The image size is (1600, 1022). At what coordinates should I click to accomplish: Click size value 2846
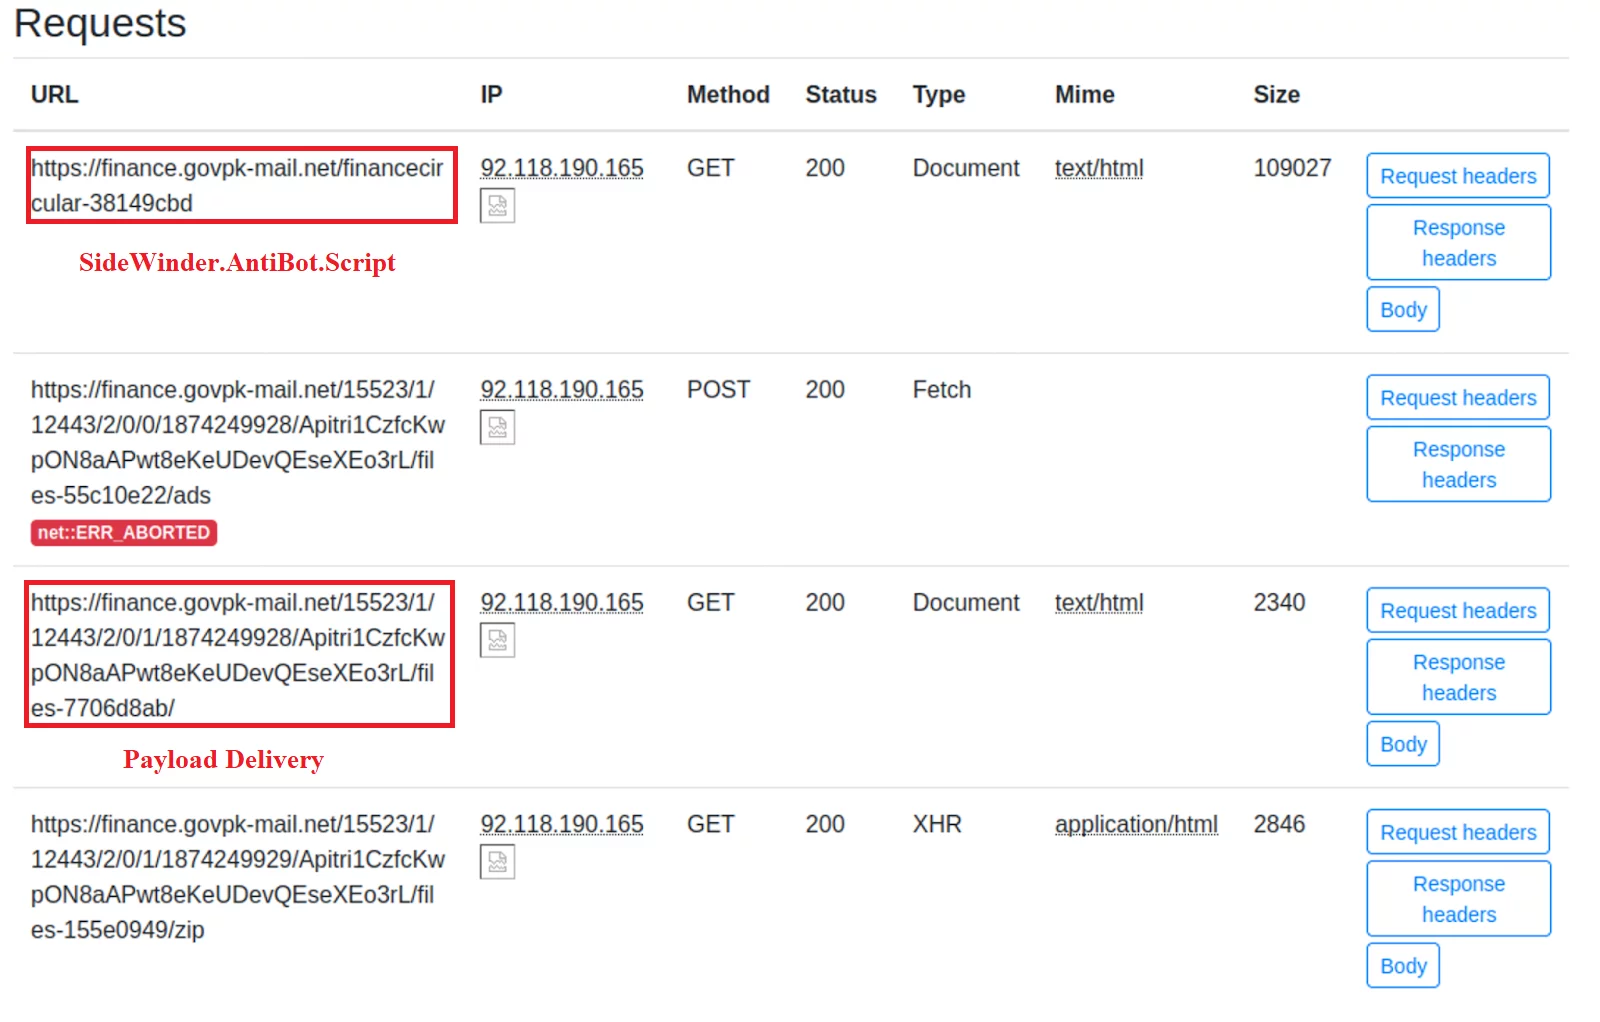(x=1279, y=825)
